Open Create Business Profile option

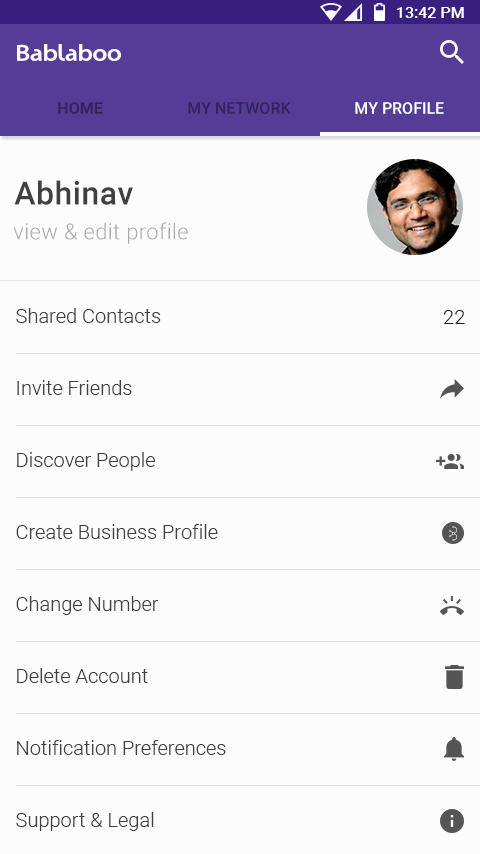(240, 533)
